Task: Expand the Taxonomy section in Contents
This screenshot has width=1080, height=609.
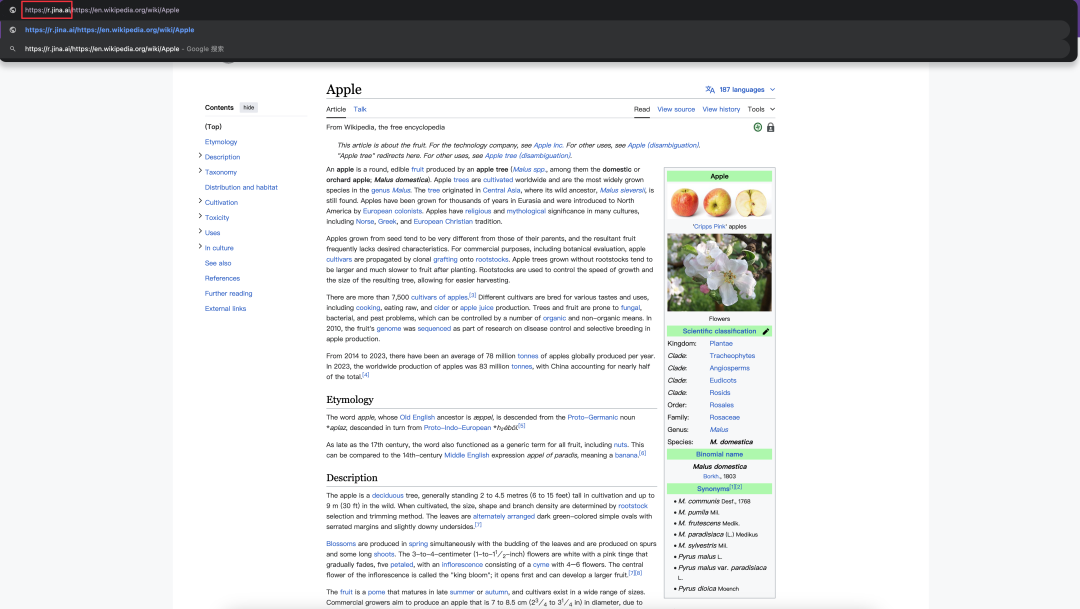Action: (x=201, y=172)
